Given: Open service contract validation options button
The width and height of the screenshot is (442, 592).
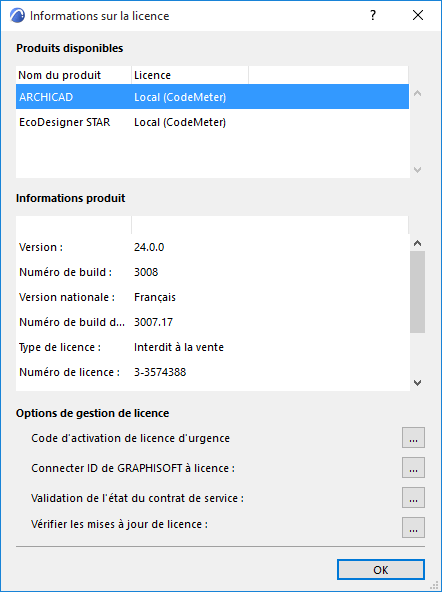Looking at the screenshot, I should [x=413, y=497].
